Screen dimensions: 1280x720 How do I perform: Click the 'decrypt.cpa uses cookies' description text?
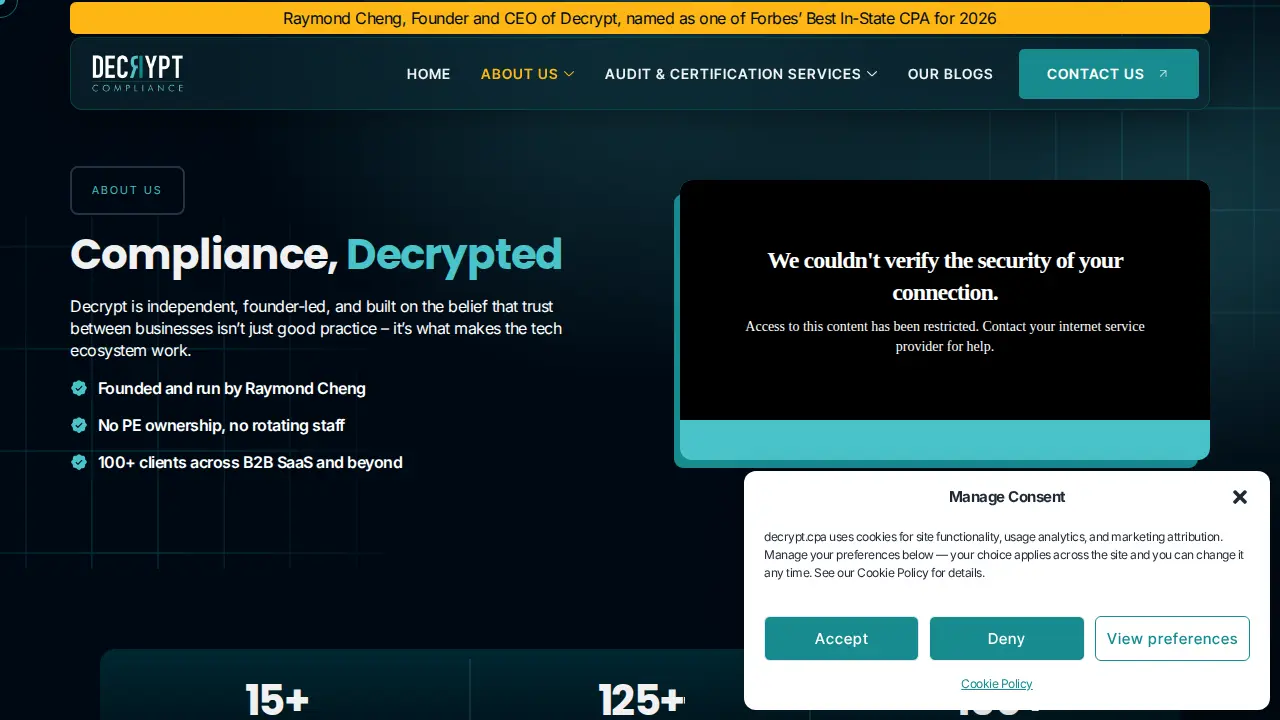tap(1004, 555)
